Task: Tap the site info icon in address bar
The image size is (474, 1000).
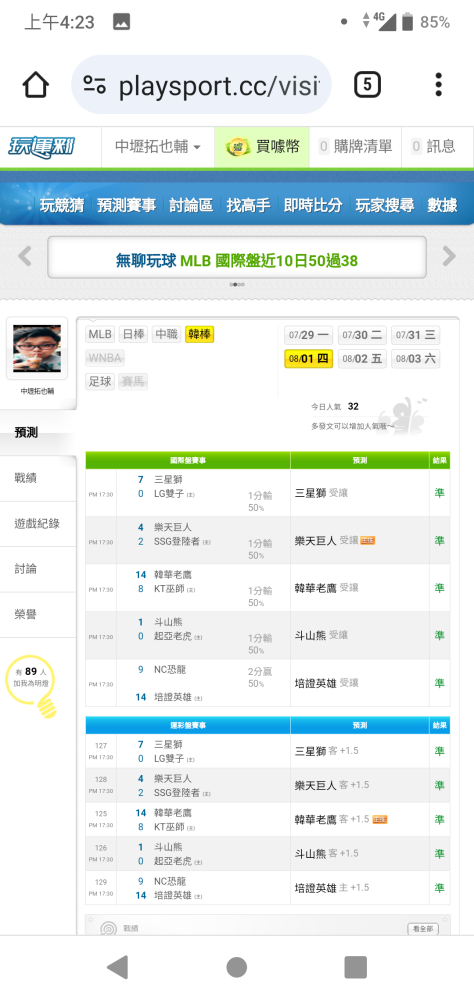Action: [95, 85]
